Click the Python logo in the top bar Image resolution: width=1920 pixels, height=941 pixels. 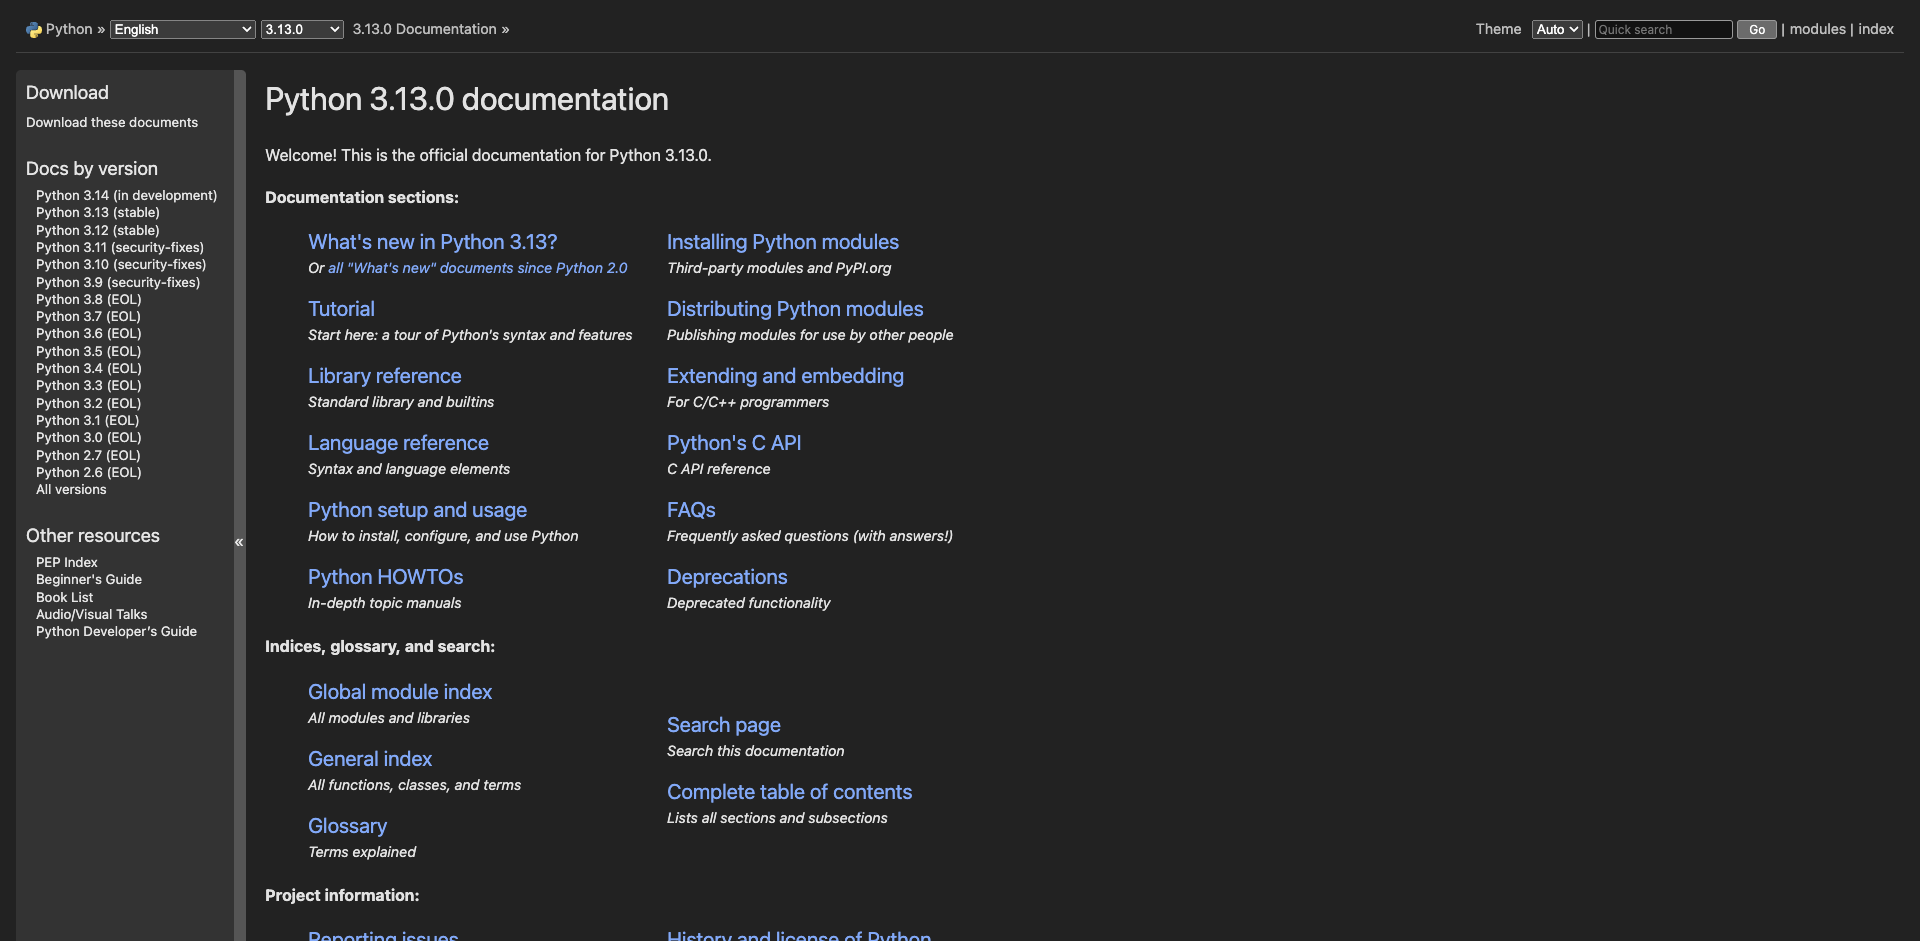tap(34, 29)
